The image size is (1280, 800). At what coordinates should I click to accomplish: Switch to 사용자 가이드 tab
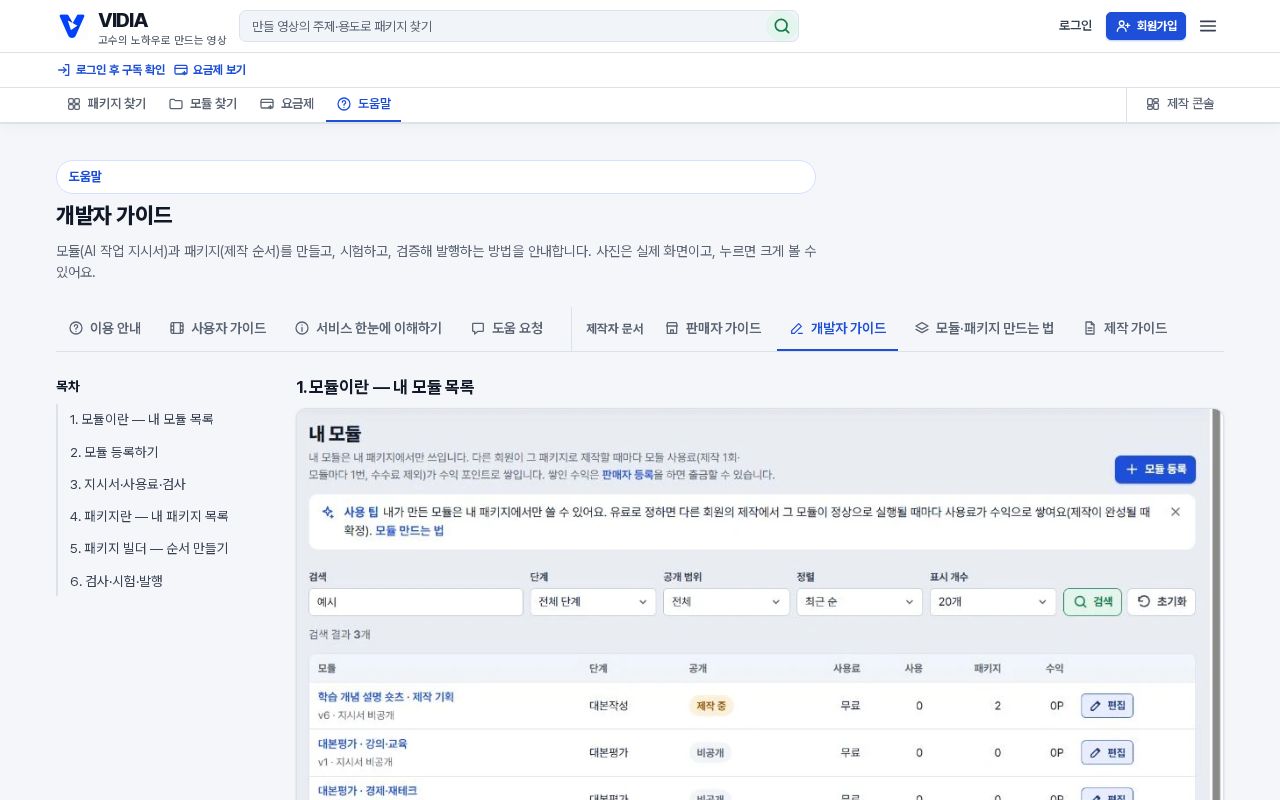click(x=218, y=328)
